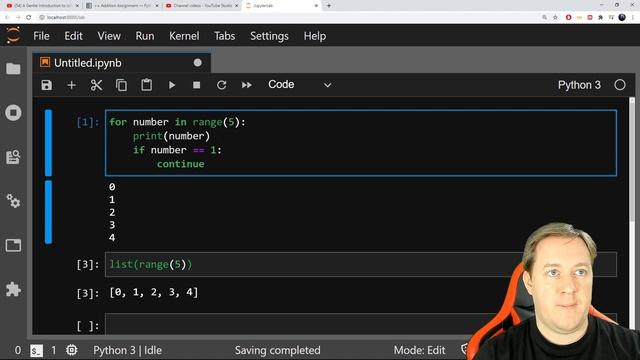Image resolution: width=640 pixels, height=360 pixels.
Task: Click the 'continue' keyword in code
Action: coord(180,164)
